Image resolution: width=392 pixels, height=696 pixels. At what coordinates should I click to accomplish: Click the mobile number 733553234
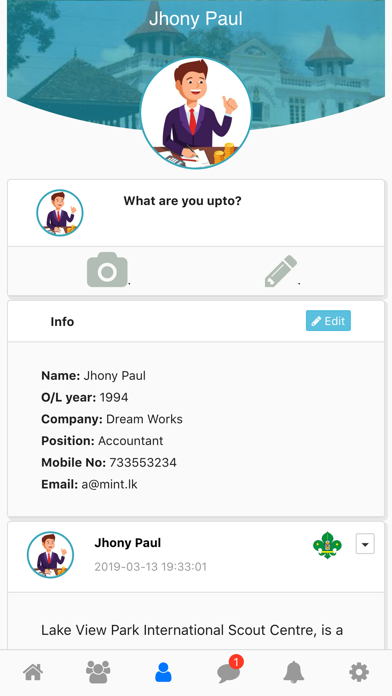143,463
